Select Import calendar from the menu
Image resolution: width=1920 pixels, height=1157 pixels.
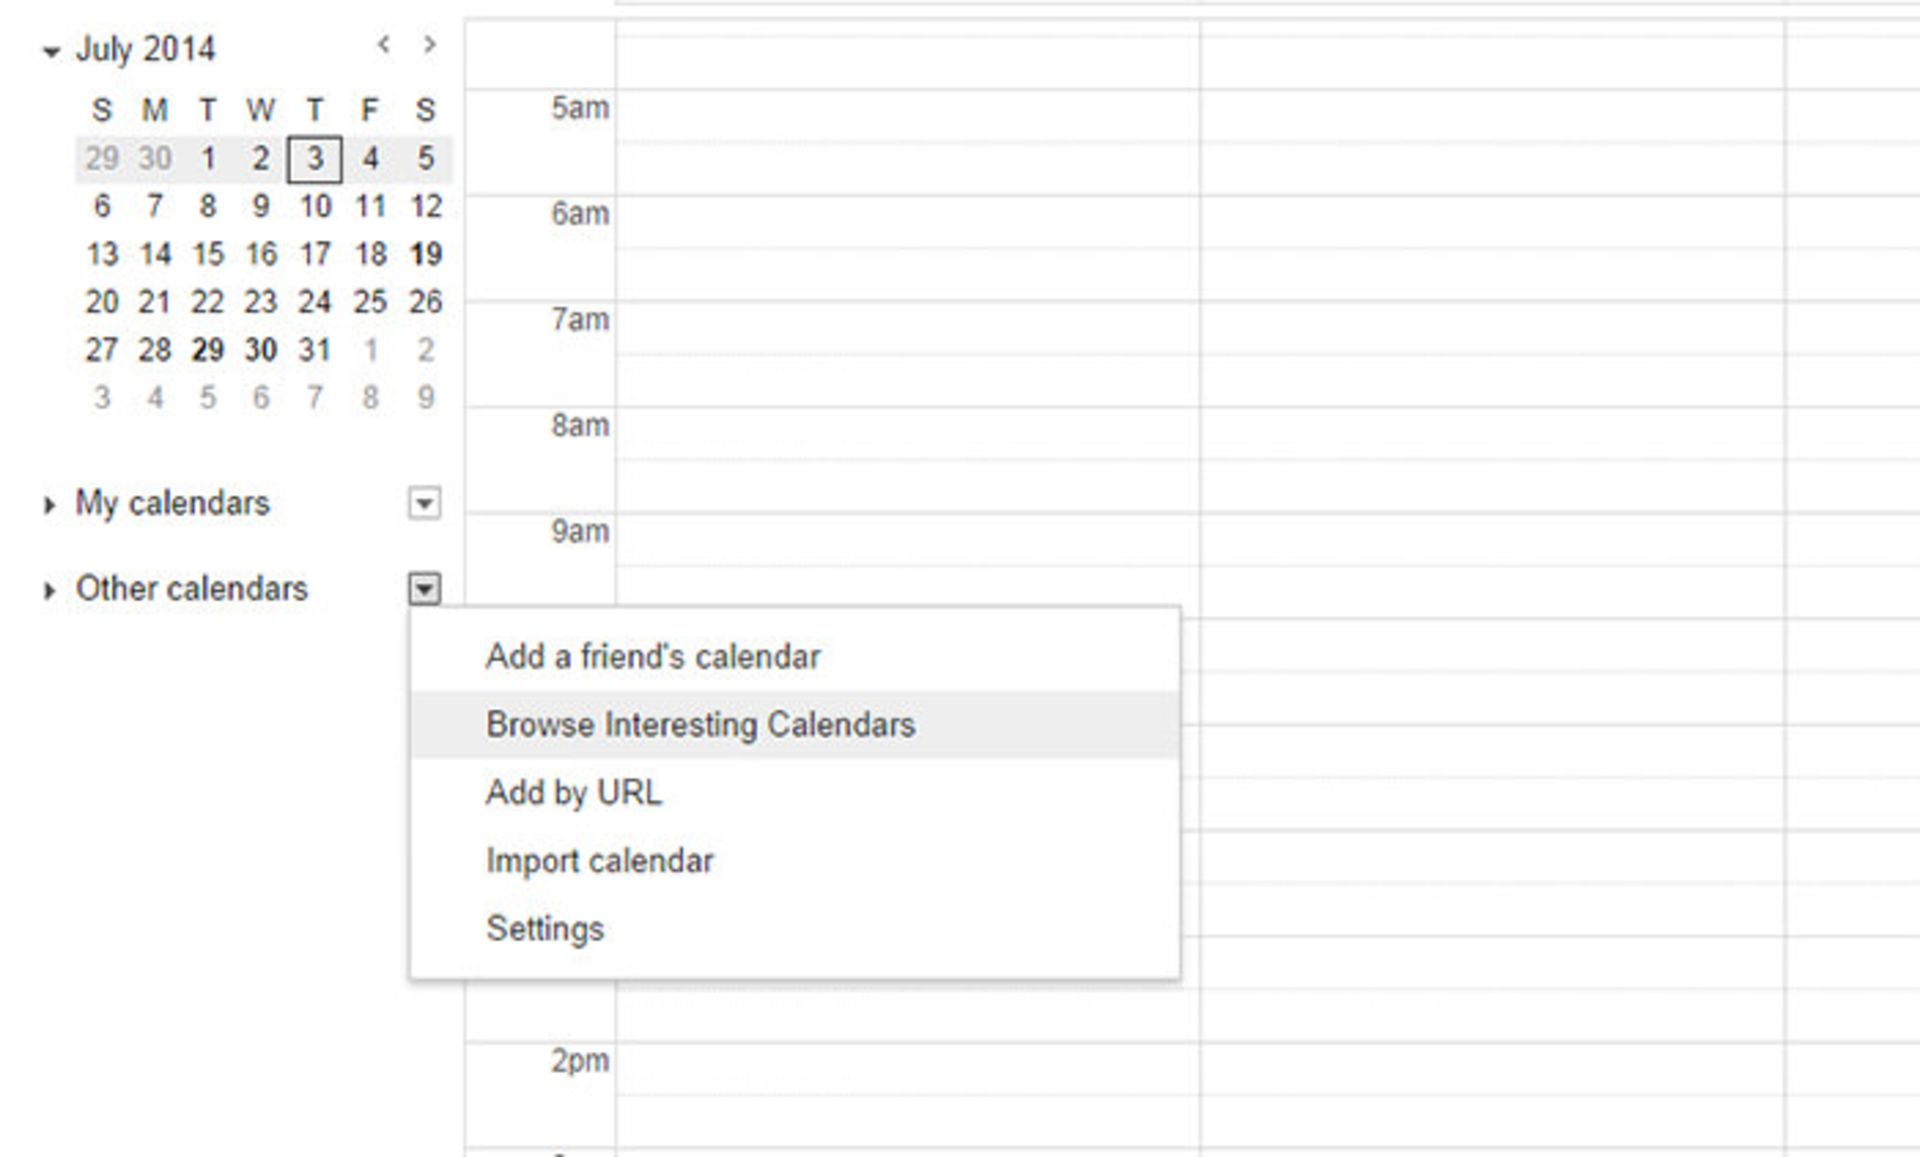pos(599,860)
